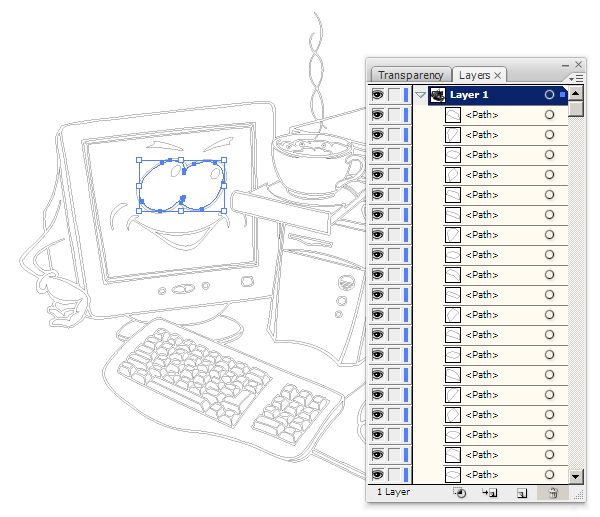Switch to the Transparency tab
This screenshot has height=517, width=600.
tap(411, 75)
